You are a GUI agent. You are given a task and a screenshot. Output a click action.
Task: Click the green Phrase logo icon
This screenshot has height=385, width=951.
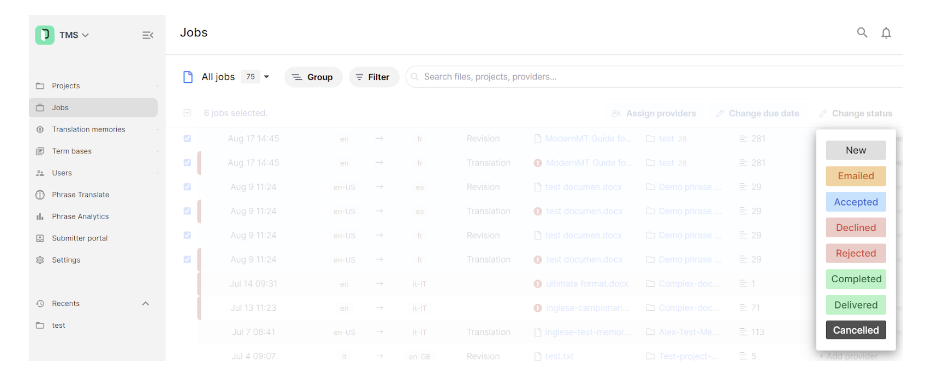44,35
